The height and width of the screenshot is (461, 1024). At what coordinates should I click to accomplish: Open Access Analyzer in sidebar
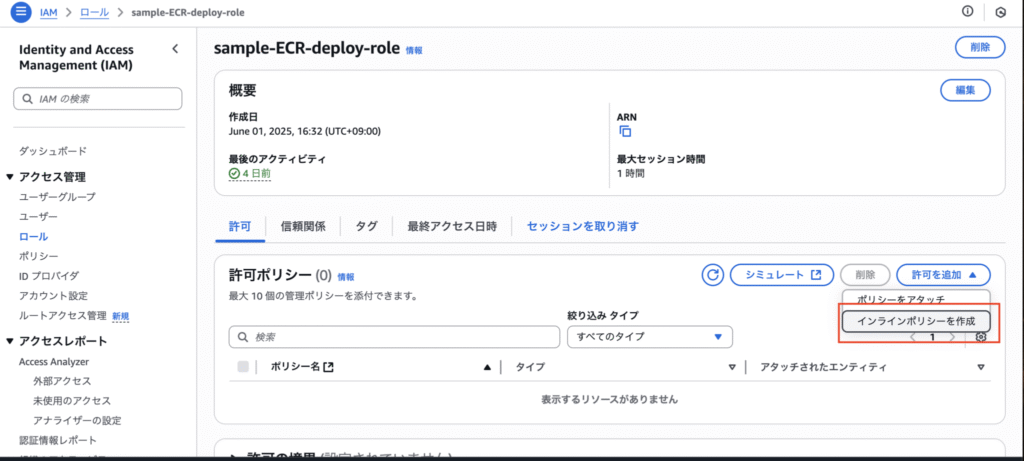[54, 361]
